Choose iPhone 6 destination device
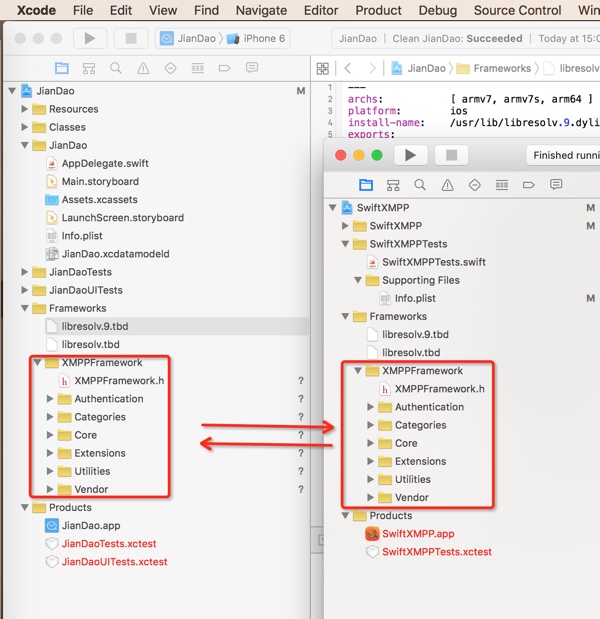The width and height of the screenshot is (600, 619). click(x=256, y=38)
